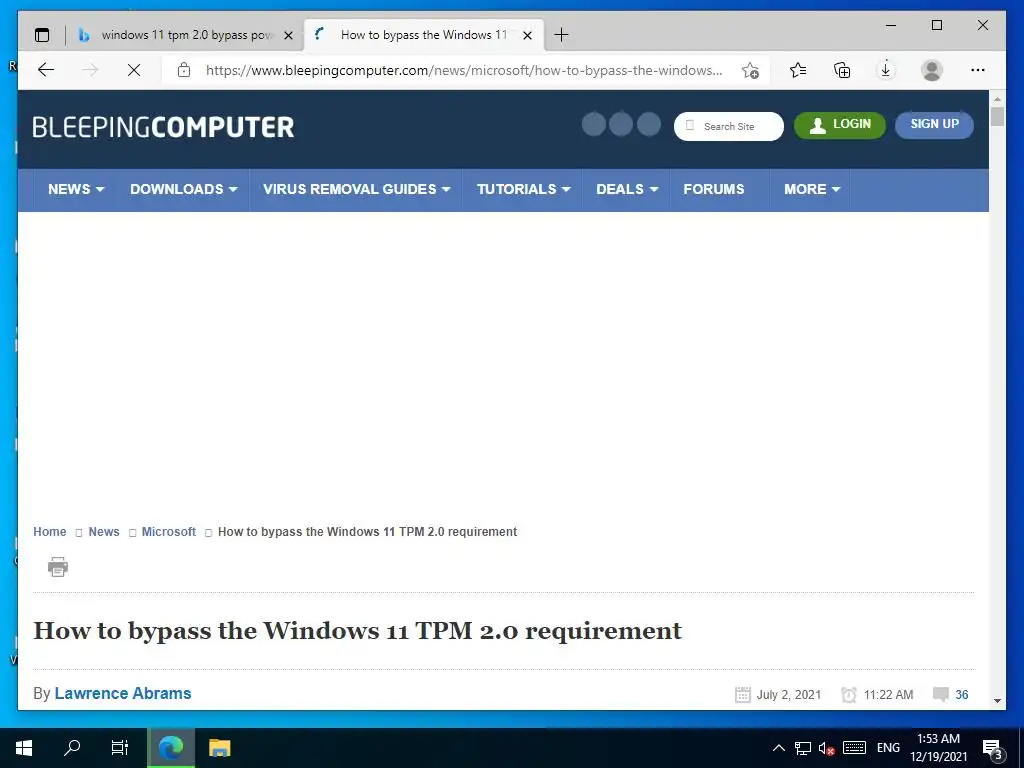Go to News breadcrumb link
This screenshot has width=1024, height=768.
click(104, 532)
